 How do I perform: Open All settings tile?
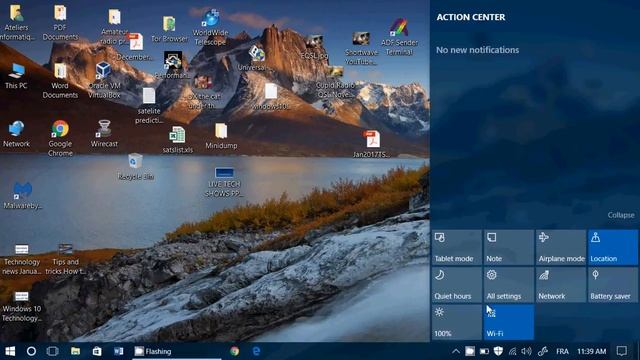[x=509, y=285]
